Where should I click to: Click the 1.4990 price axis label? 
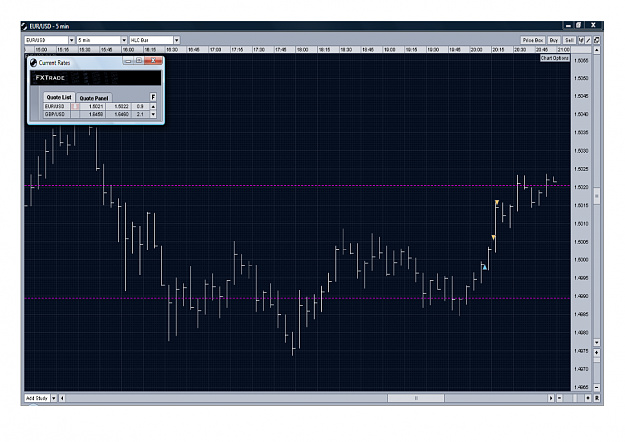[x=581, y=296]
